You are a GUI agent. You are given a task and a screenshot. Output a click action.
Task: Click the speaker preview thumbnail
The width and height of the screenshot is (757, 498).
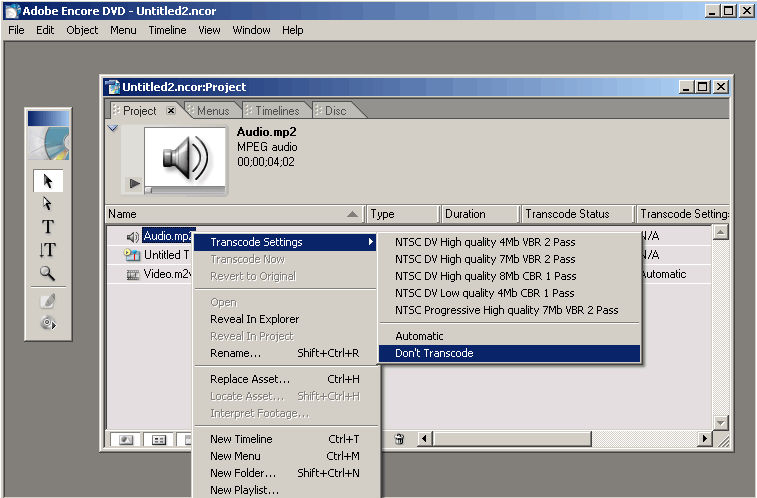185,157
